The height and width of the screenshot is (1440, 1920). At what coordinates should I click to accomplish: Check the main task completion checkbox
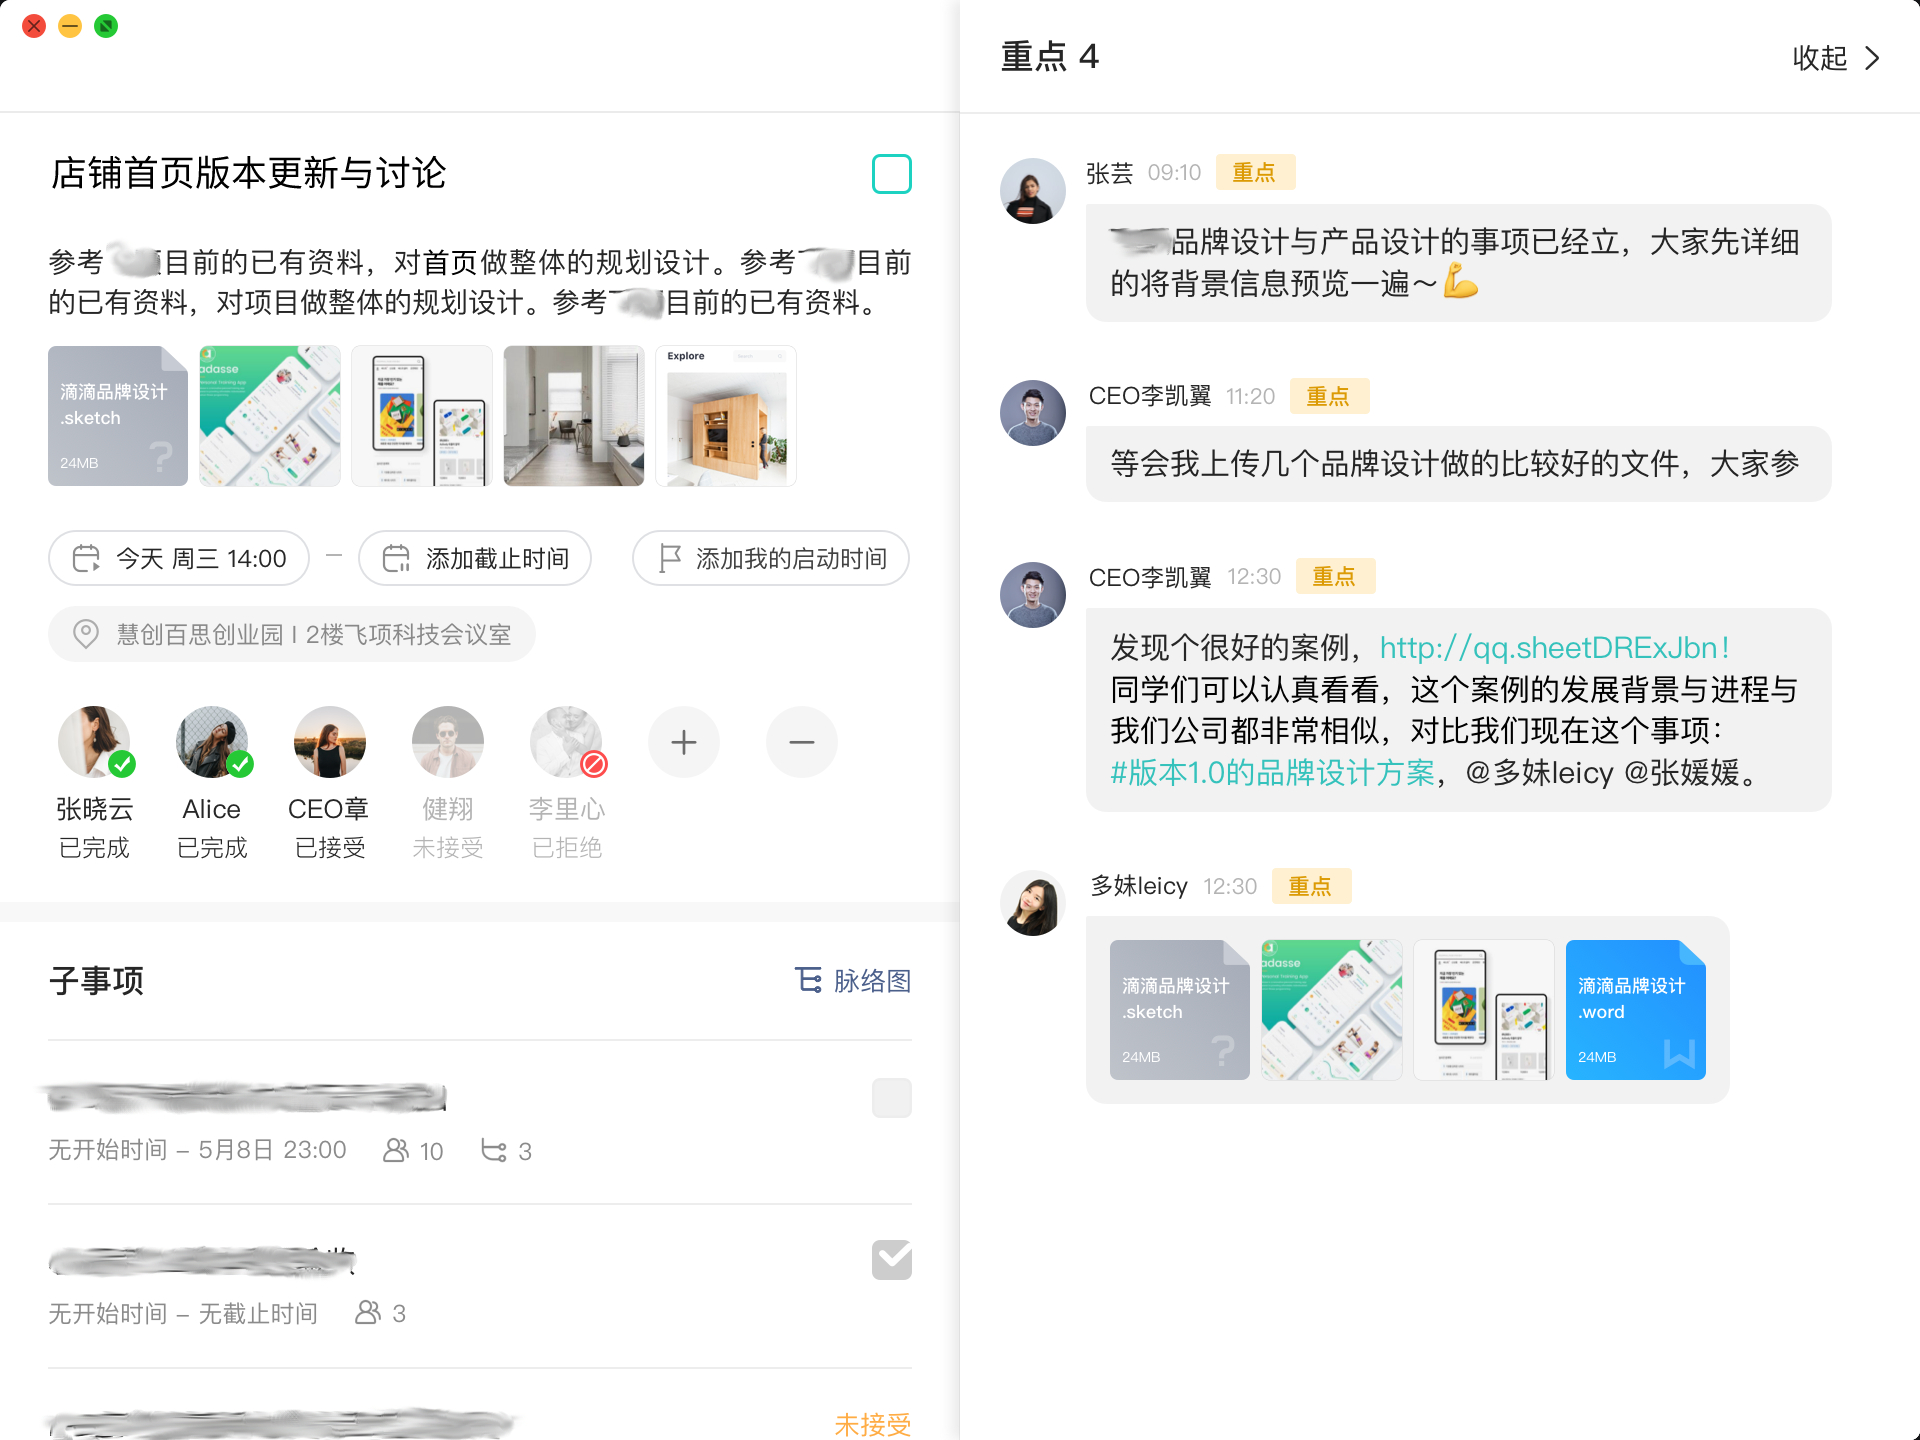[x=892, y=174]
